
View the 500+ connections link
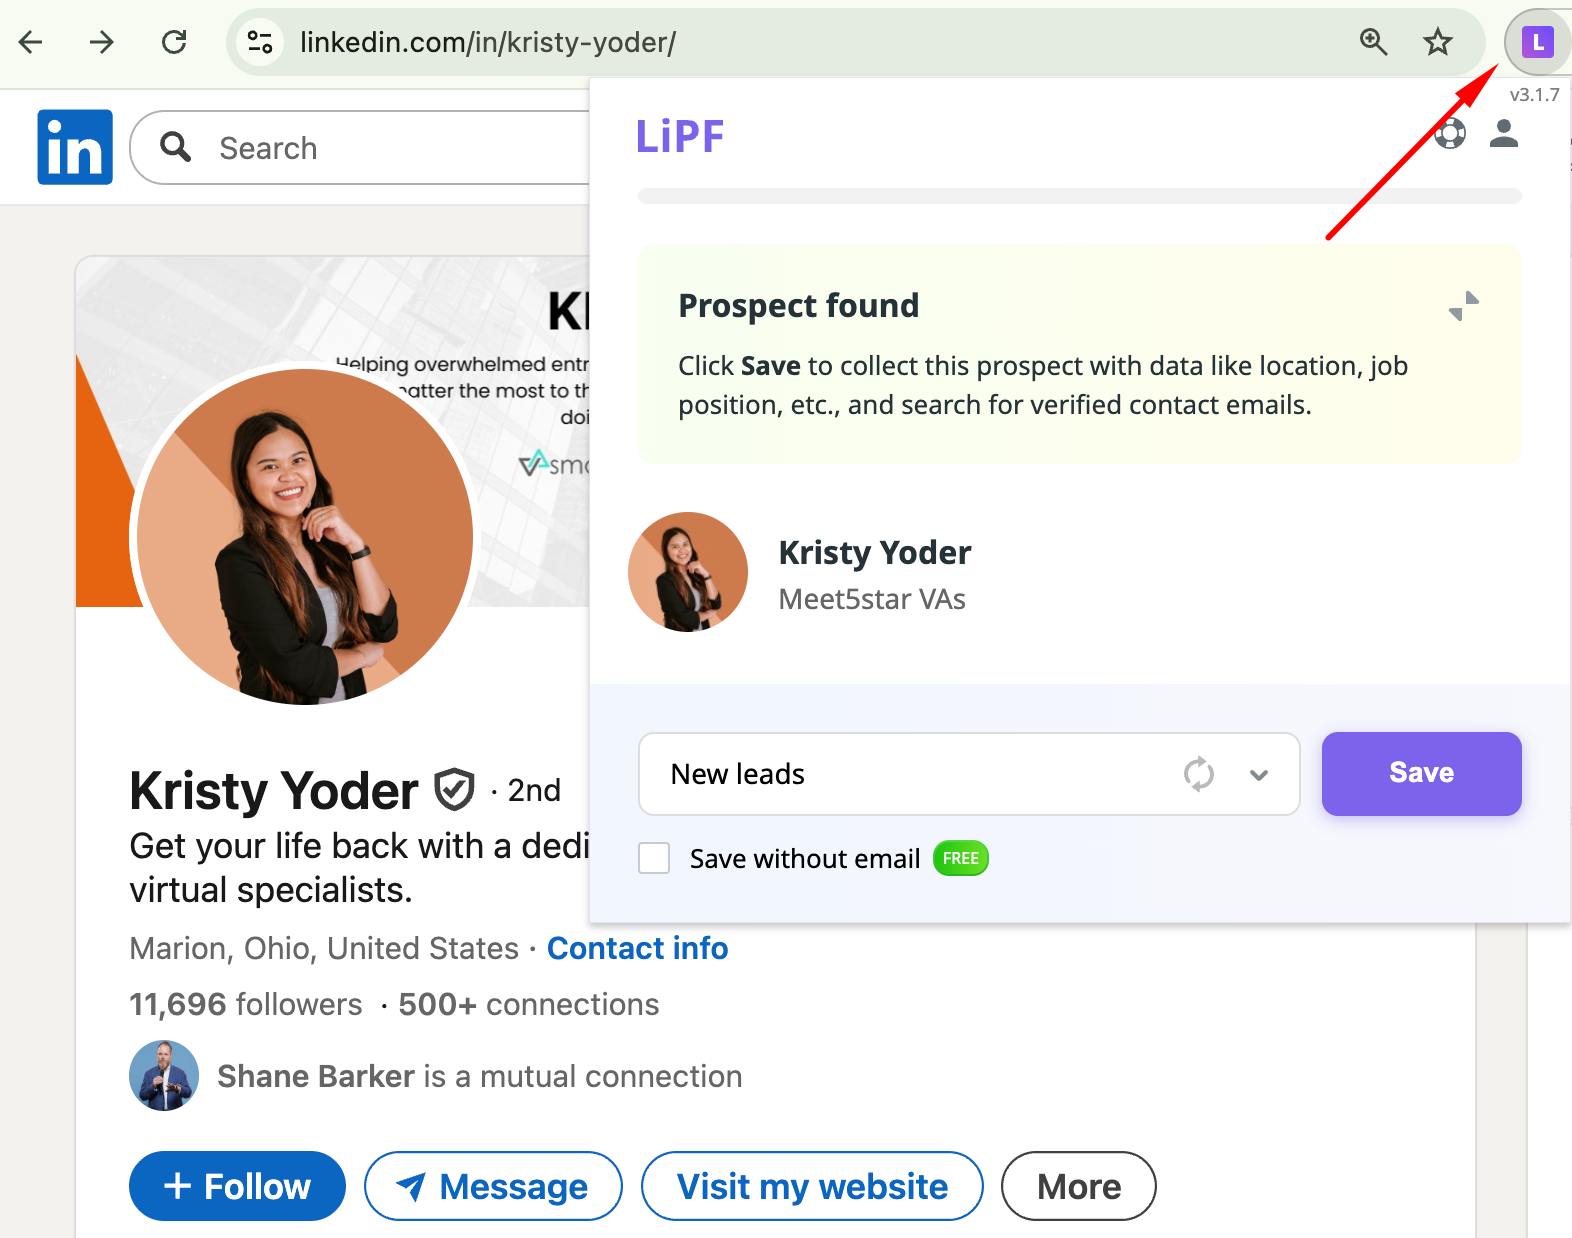click(x=529, y=1004)
